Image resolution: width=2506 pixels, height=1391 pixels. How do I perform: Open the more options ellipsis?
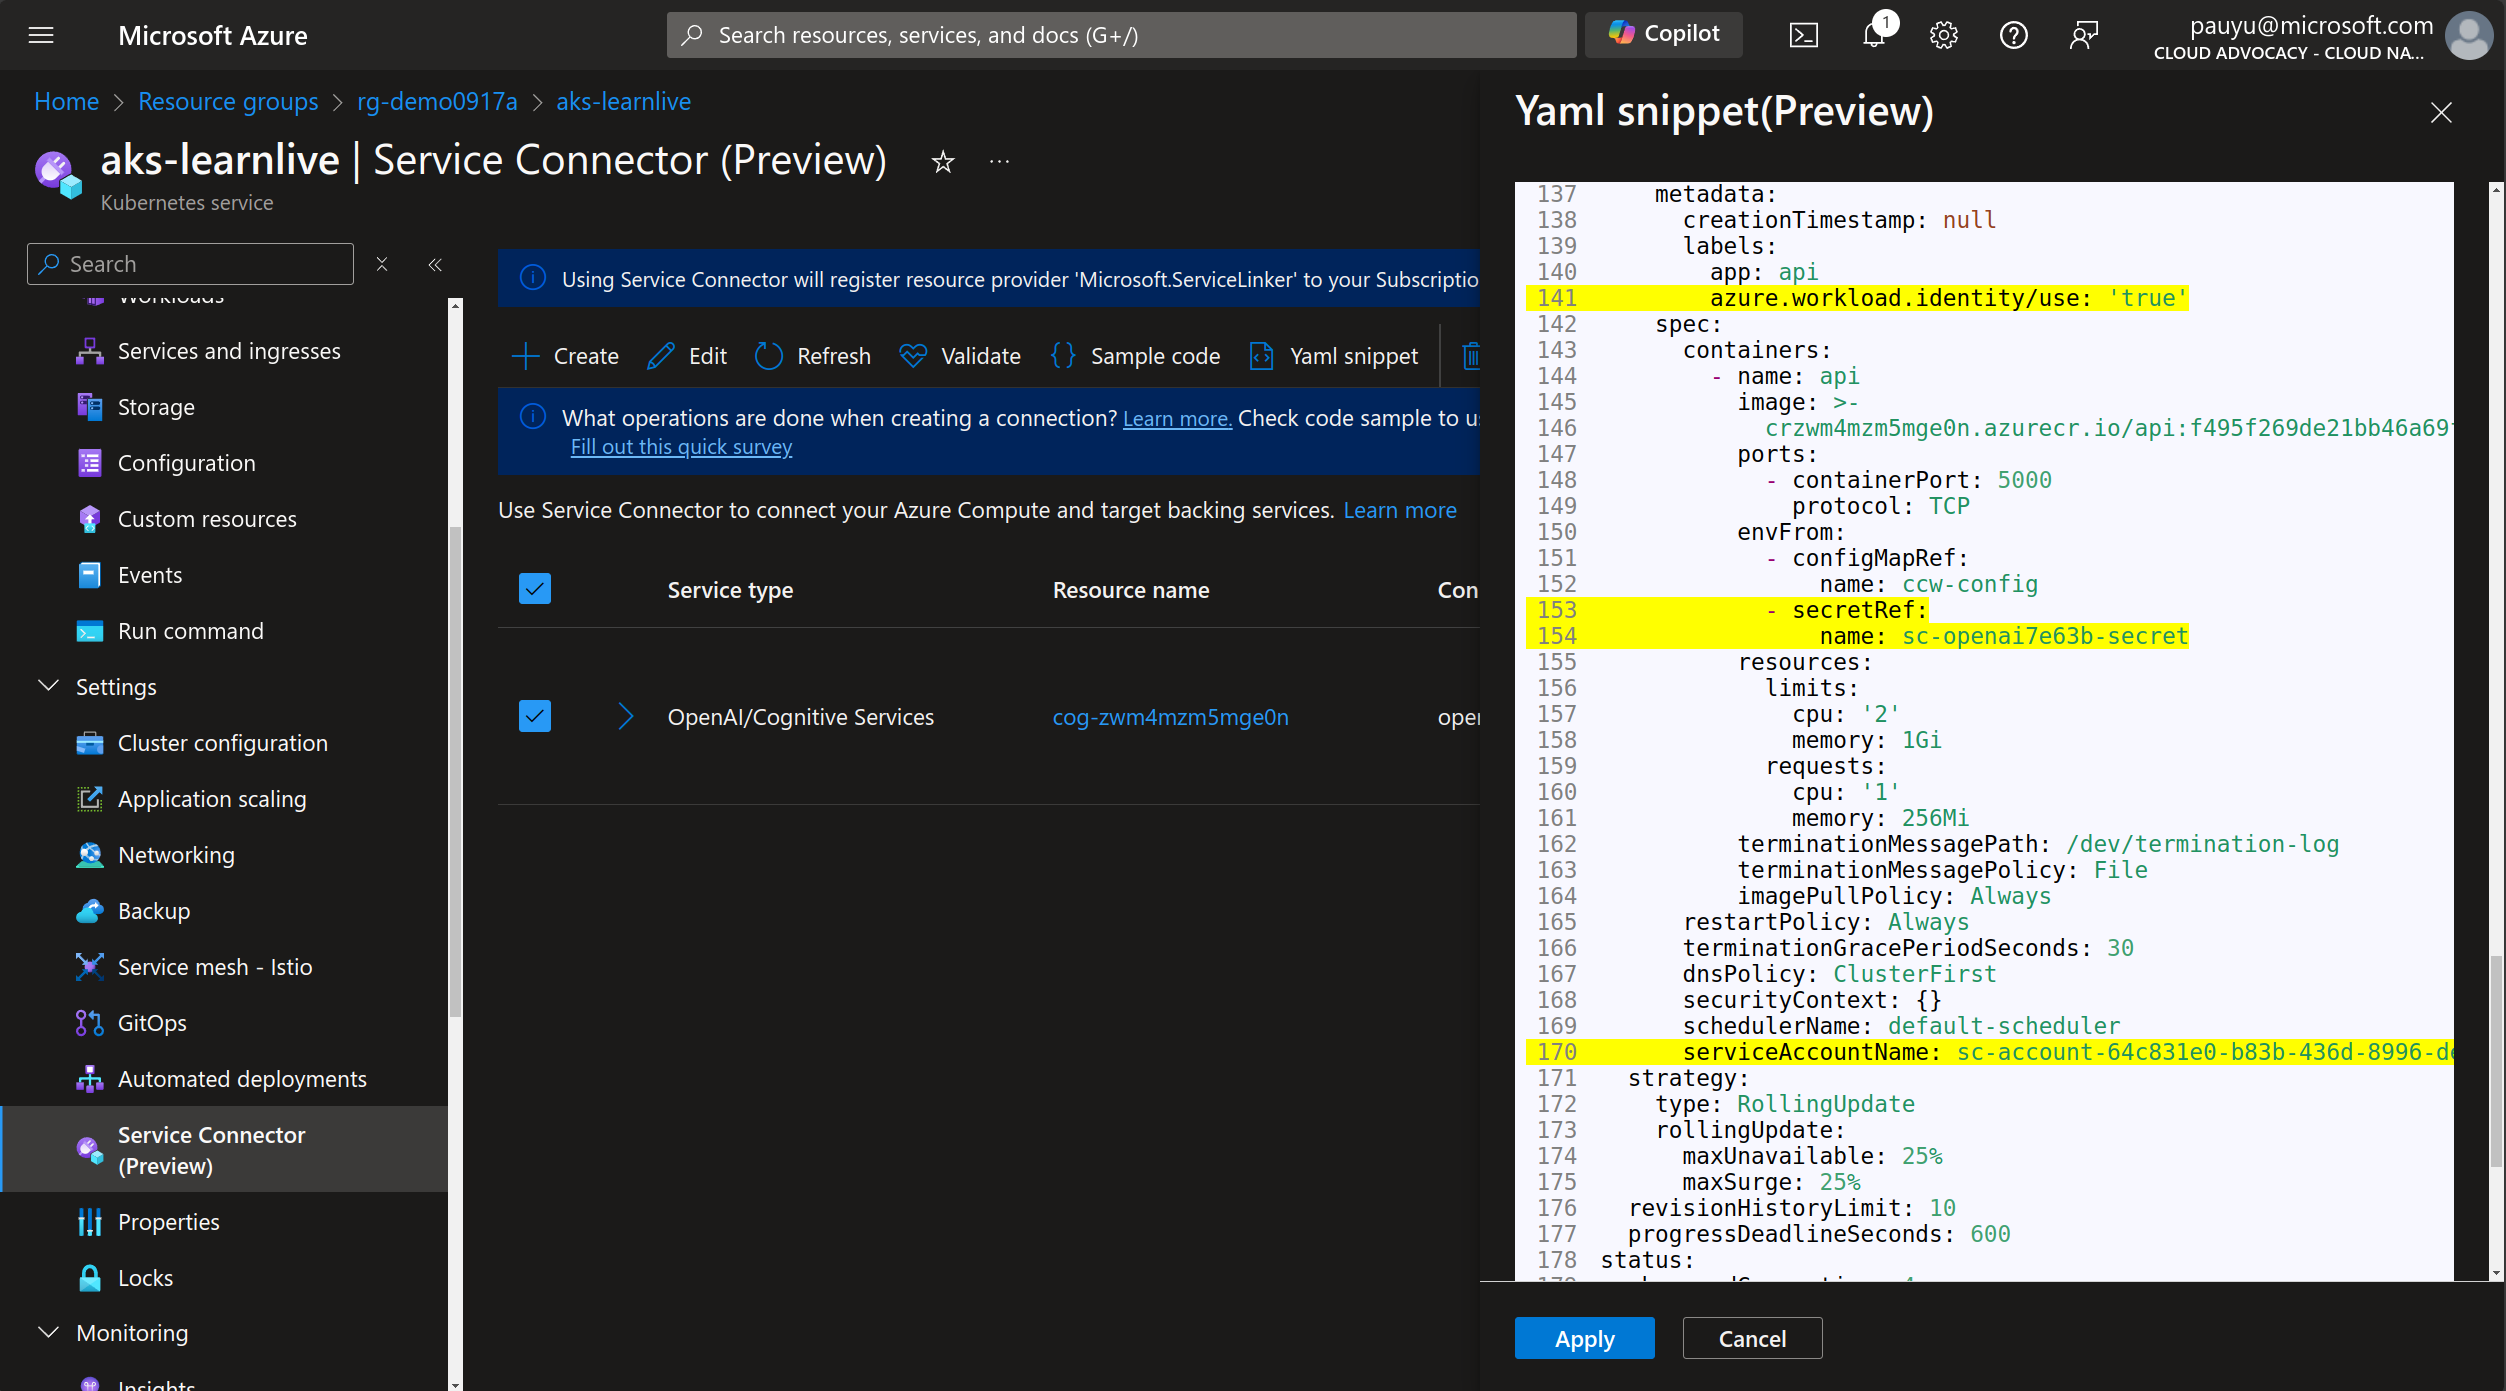(x=999, y=161)
